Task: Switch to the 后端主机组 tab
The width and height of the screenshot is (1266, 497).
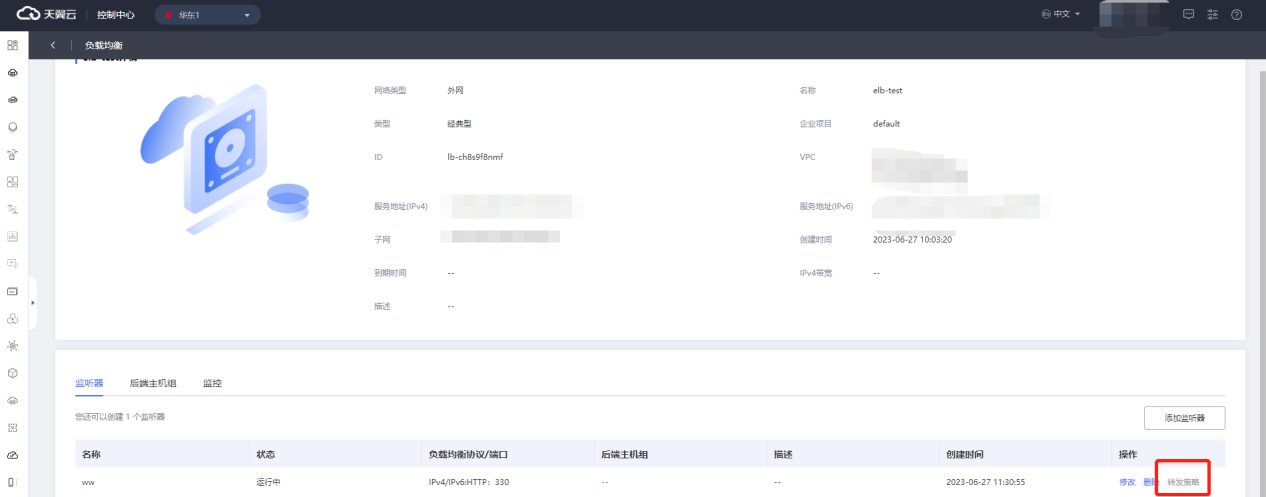Action: tap(153, 383)
